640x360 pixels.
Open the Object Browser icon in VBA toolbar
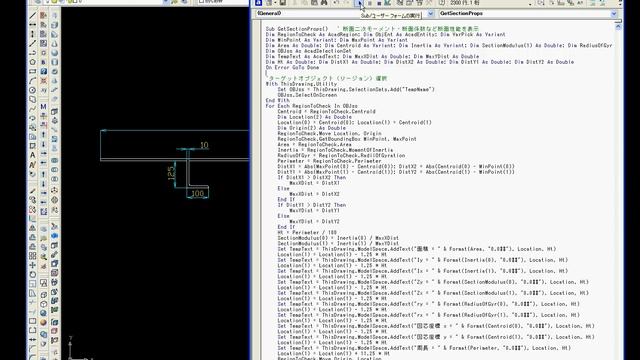point(419,3)
